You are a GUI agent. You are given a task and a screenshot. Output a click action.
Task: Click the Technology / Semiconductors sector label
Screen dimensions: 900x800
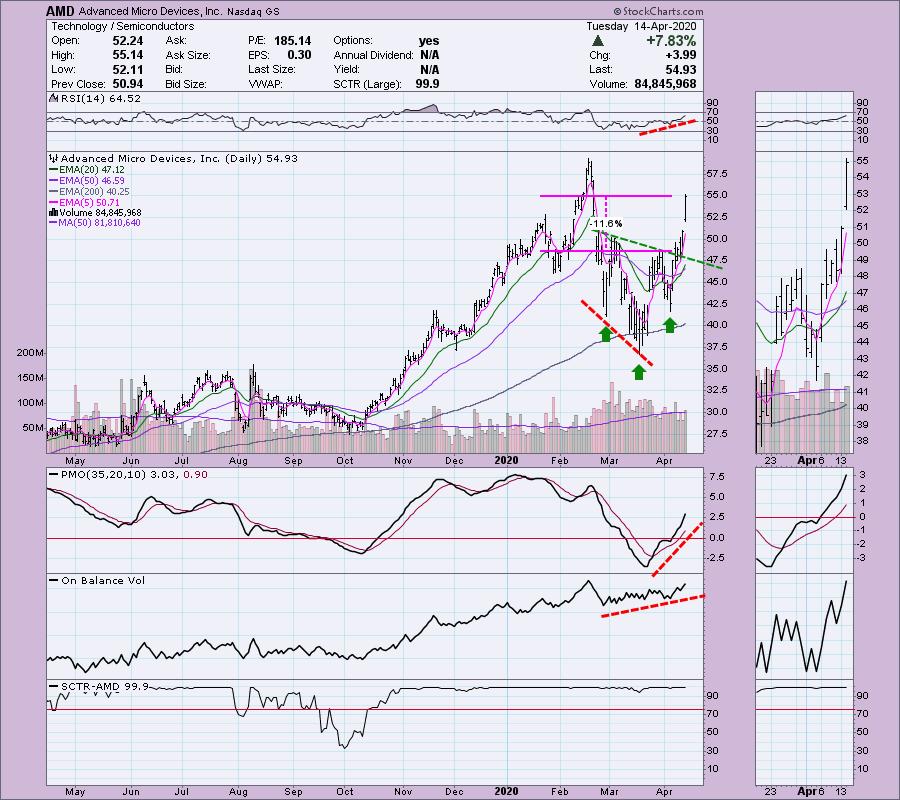pyautogui.click(x=123, y=26)
